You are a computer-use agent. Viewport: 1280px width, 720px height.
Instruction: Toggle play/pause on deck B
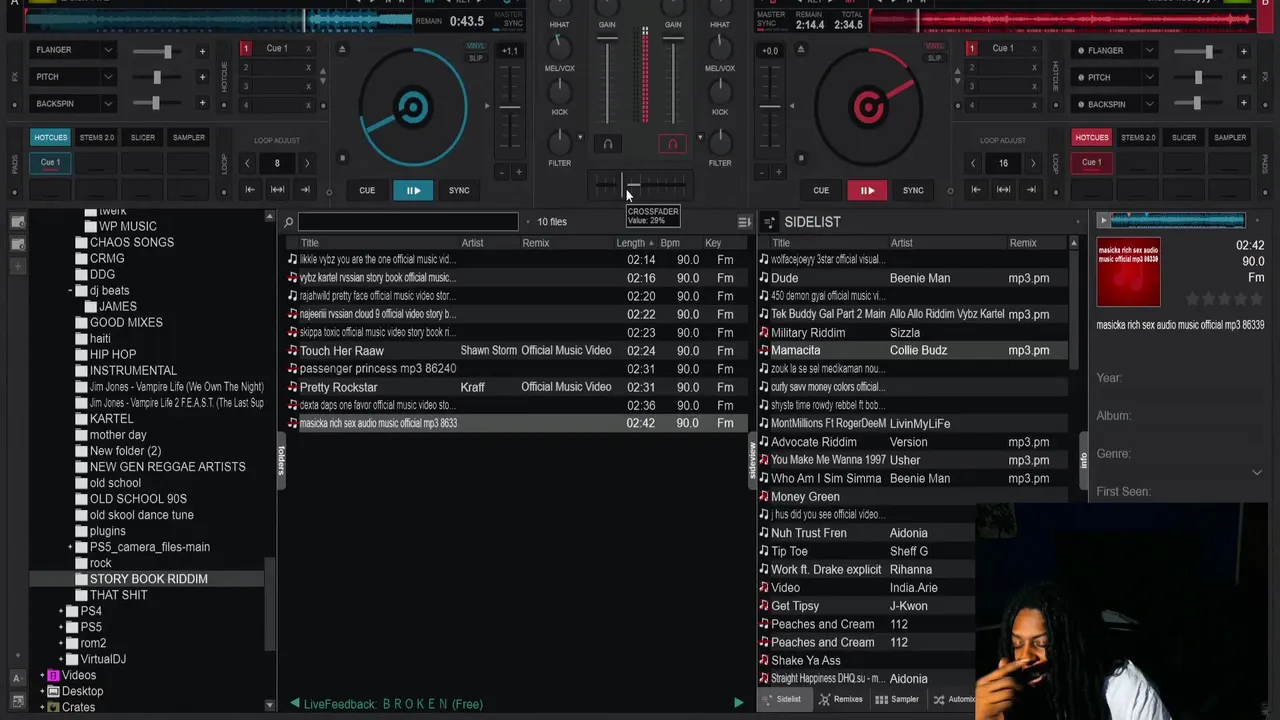tap(867, 190)
